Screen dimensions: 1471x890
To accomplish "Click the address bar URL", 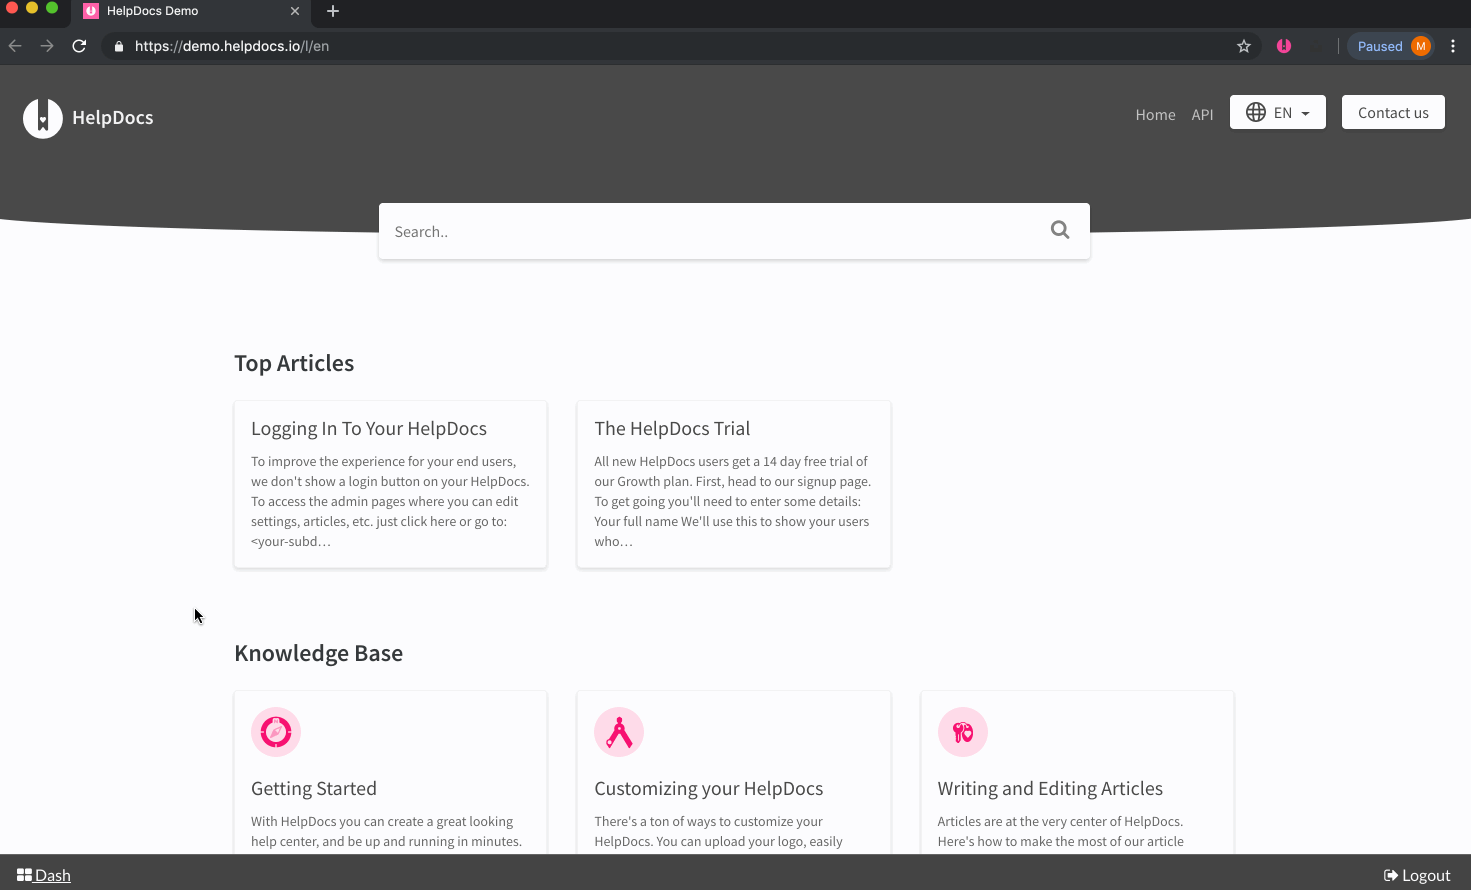I will click(x=232, y=46).
